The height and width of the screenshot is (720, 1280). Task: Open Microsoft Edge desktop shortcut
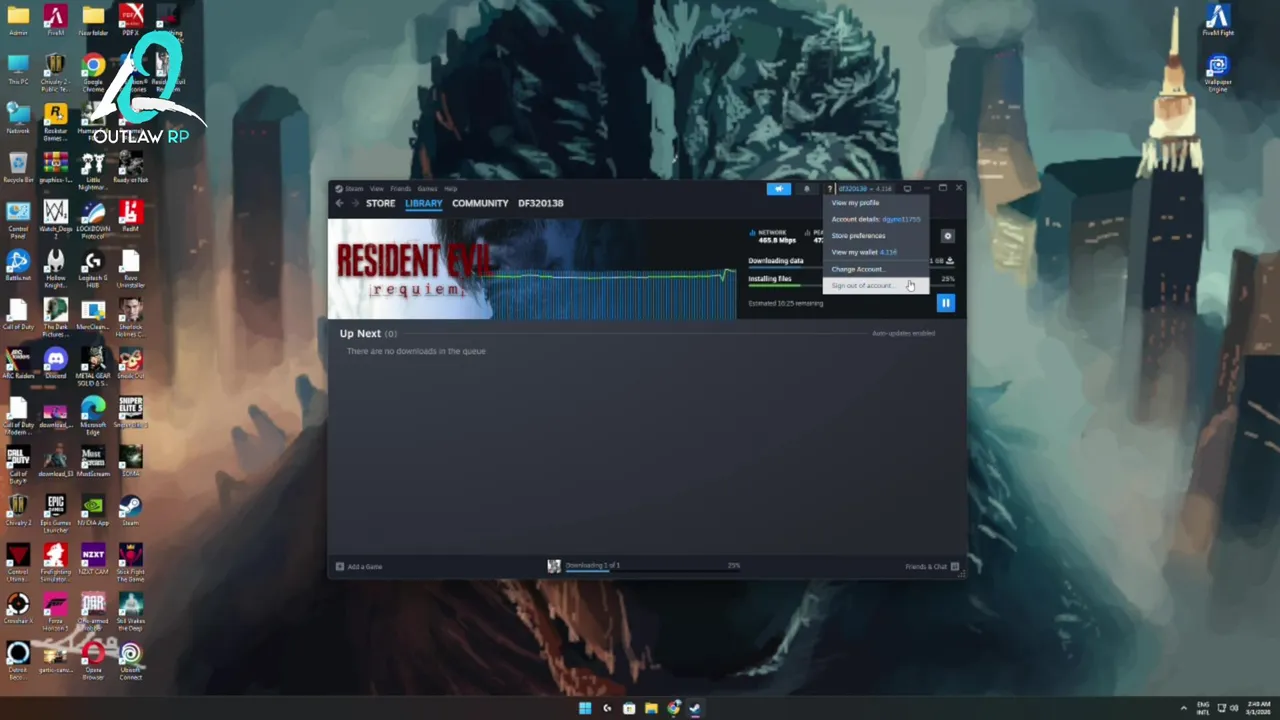coord(93,415)
